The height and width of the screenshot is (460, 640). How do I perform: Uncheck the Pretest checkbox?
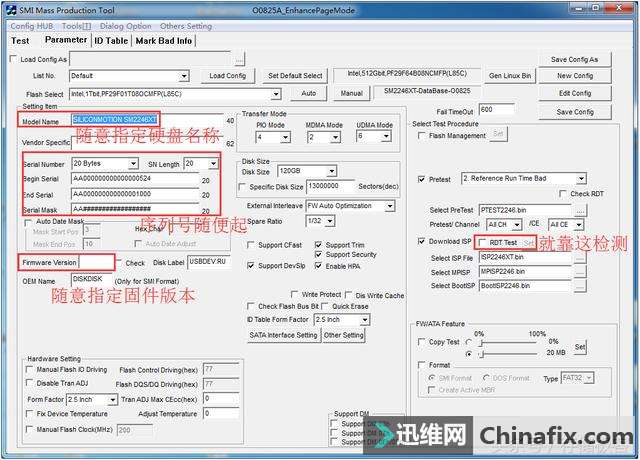point(422,179)
